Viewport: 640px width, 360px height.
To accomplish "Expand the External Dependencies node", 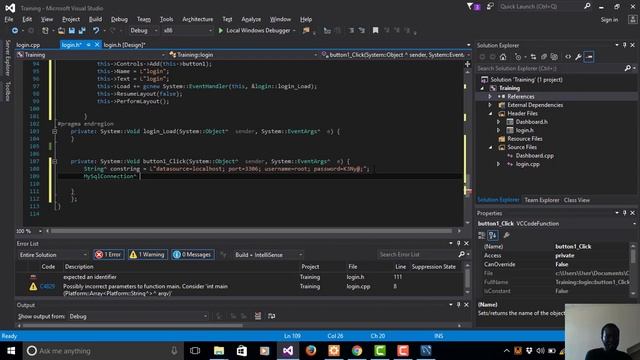I will [490, 105].
